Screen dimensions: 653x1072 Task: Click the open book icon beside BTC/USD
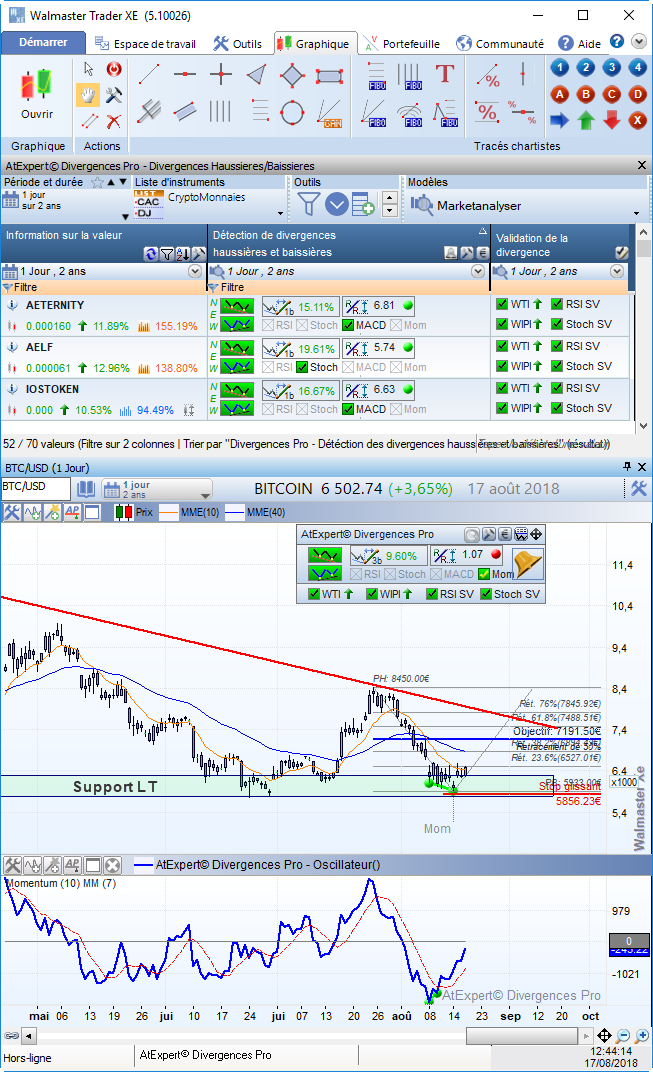coord(85,489)
